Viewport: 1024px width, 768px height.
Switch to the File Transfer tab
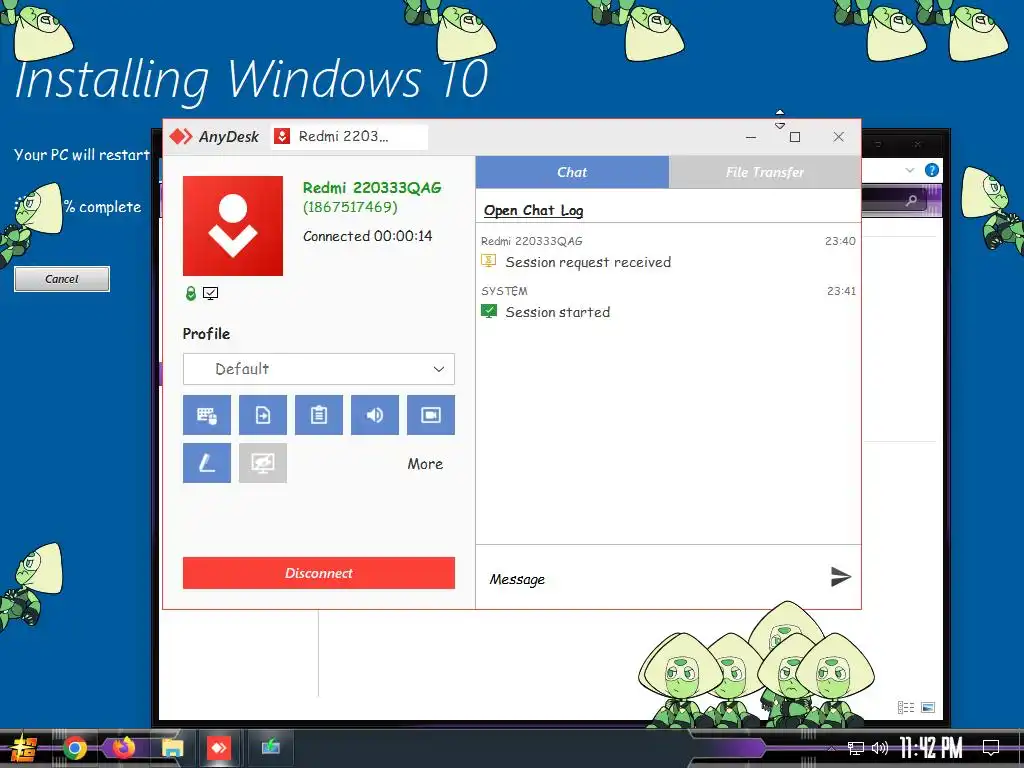coord(765,172)
